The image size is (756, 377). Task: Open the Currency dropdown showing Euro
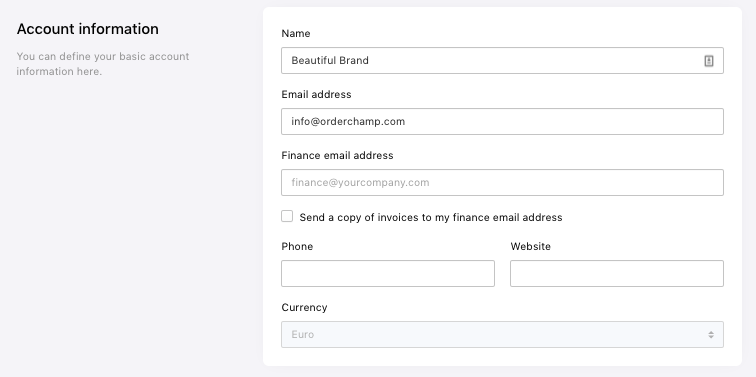tap(502, 335)
